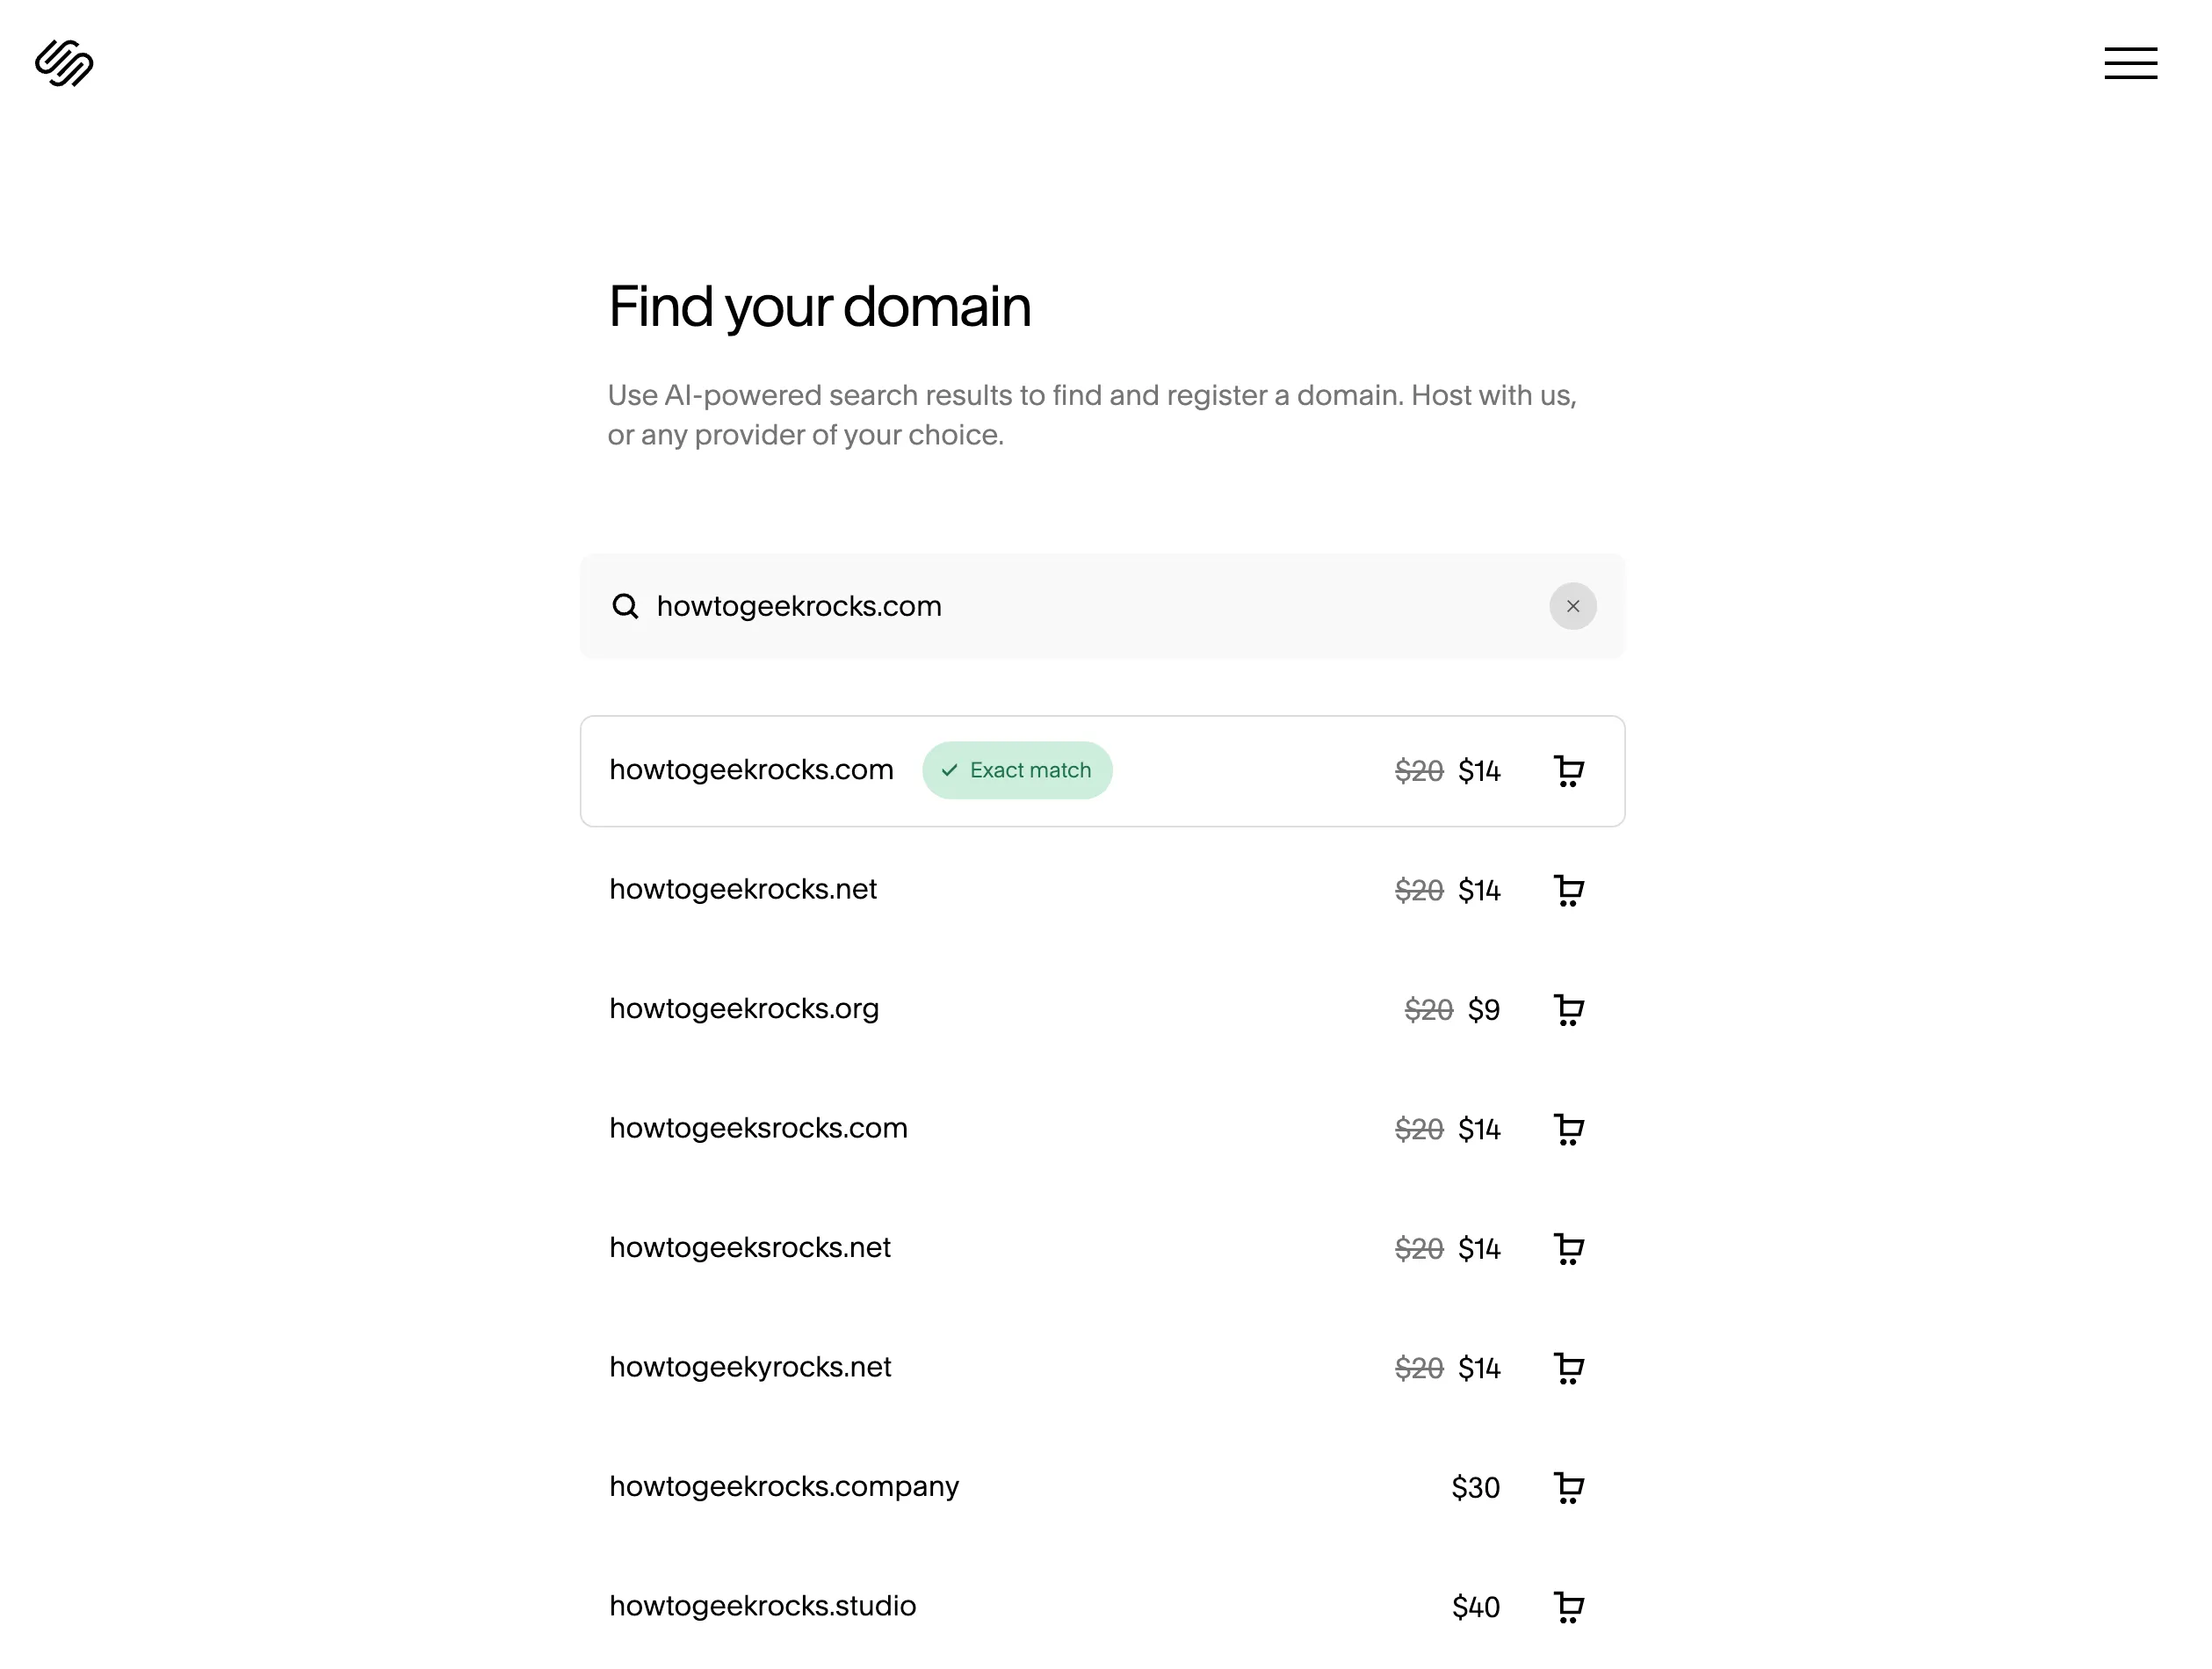2212x1669 pixels.
Task: Add howtogeeksrocks.com to cart
Action: 1568,1129
